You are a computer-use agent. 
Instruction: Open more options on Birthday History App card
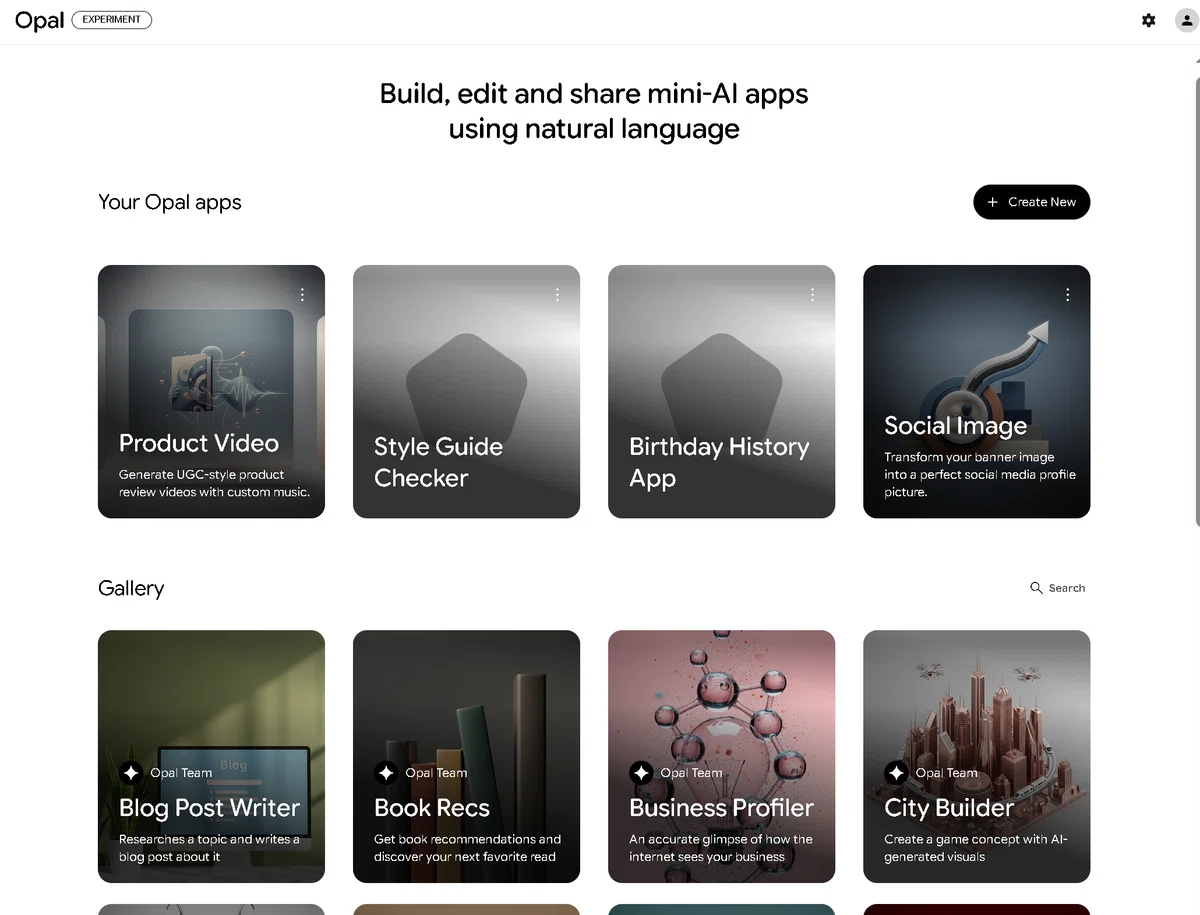(812, 294)
